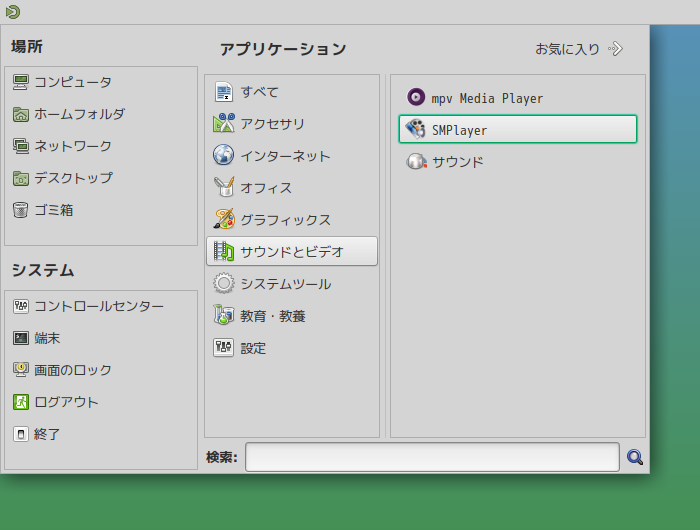
Task: Click the globe icon for インターネット
Action: click(224, 155)
